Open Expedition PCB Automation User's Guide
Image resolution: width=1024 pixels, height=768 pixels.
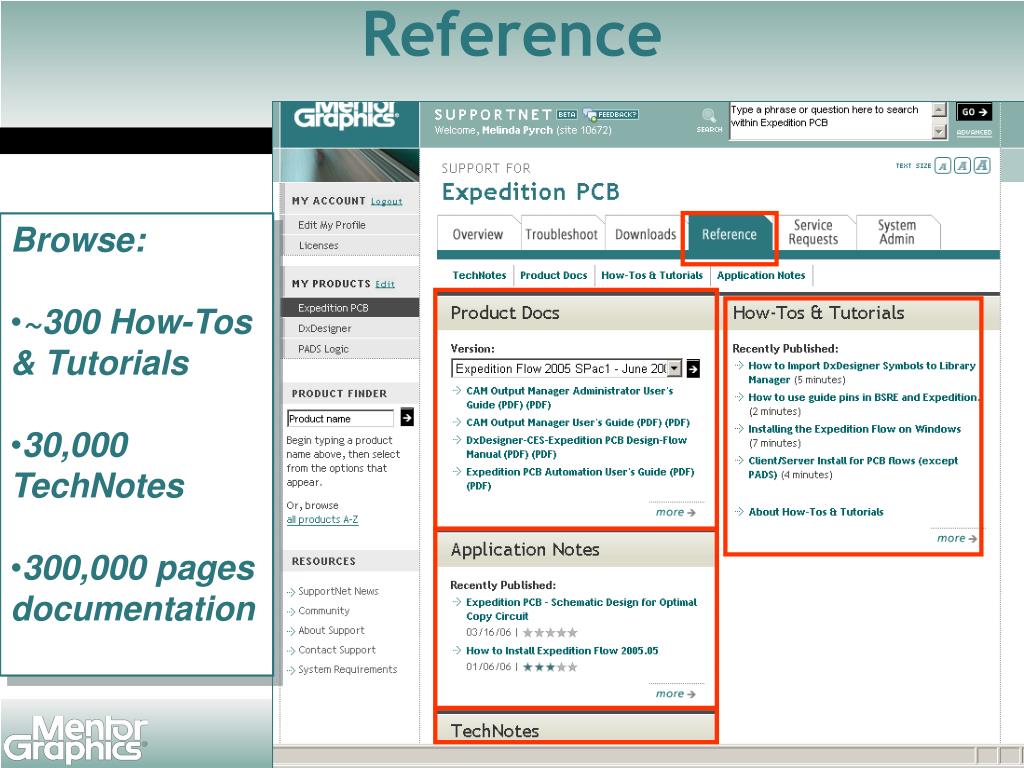[x=580, y=478]
